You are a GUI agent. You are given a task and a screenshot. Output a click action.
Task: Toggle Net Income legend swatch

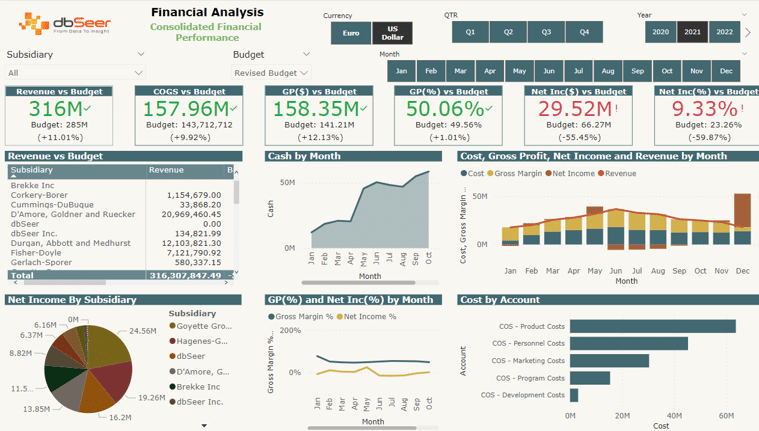(x=548, y=173)
